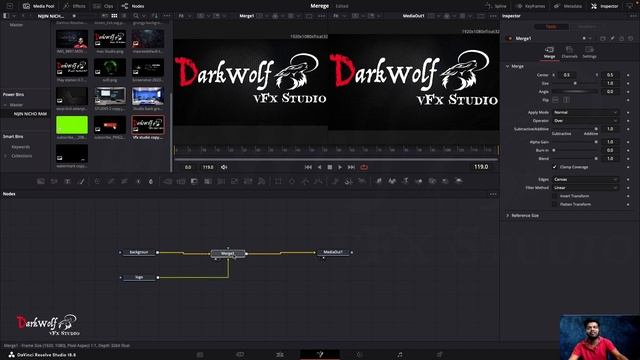Switch to the Media page icon
640x360 pixels.
[200, 355]
